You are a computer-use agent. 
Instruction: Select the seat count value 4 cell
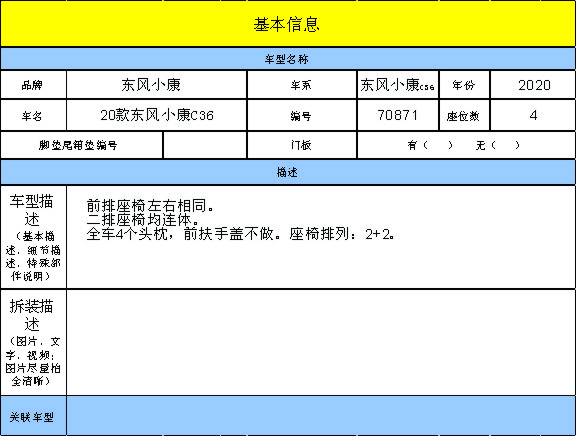tap(533, 115)
